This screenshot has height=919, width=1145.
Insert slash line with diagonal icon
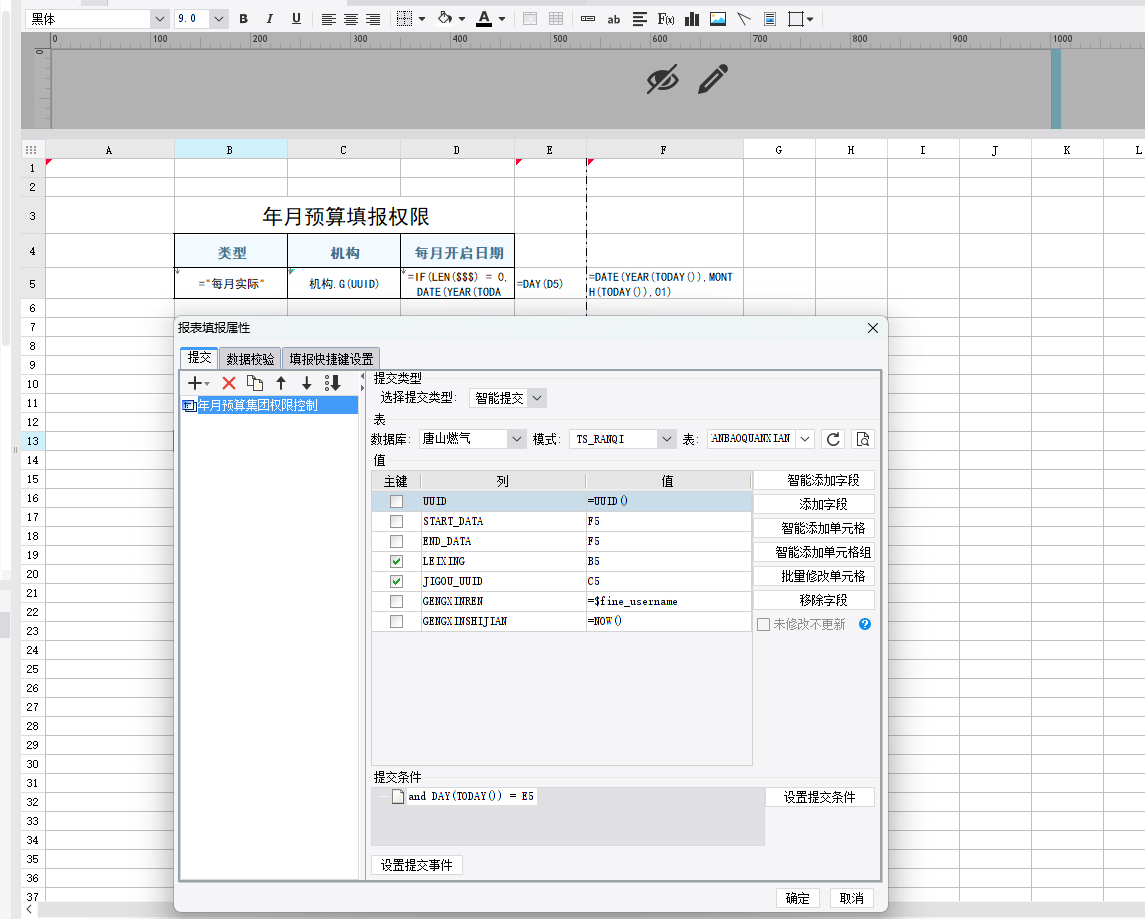coord(744,19)
